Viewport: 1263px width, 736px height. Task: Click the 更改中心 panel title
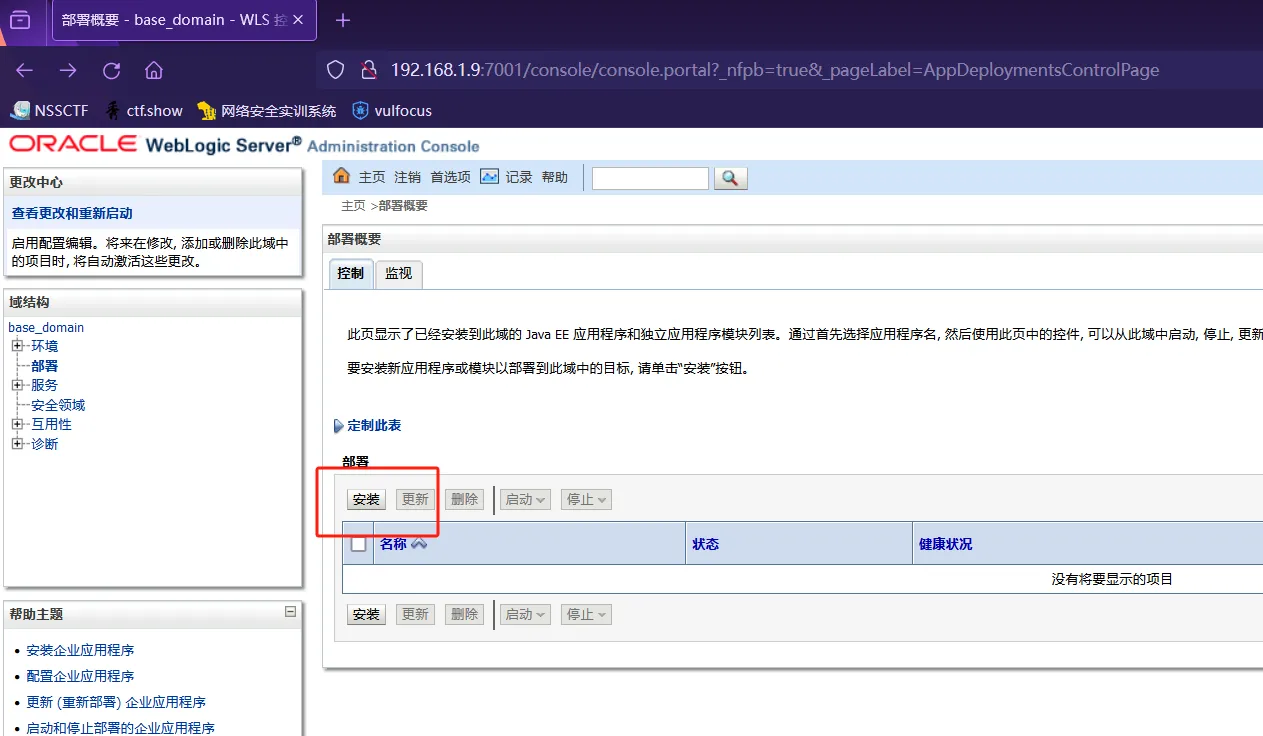tap(36, 182)
